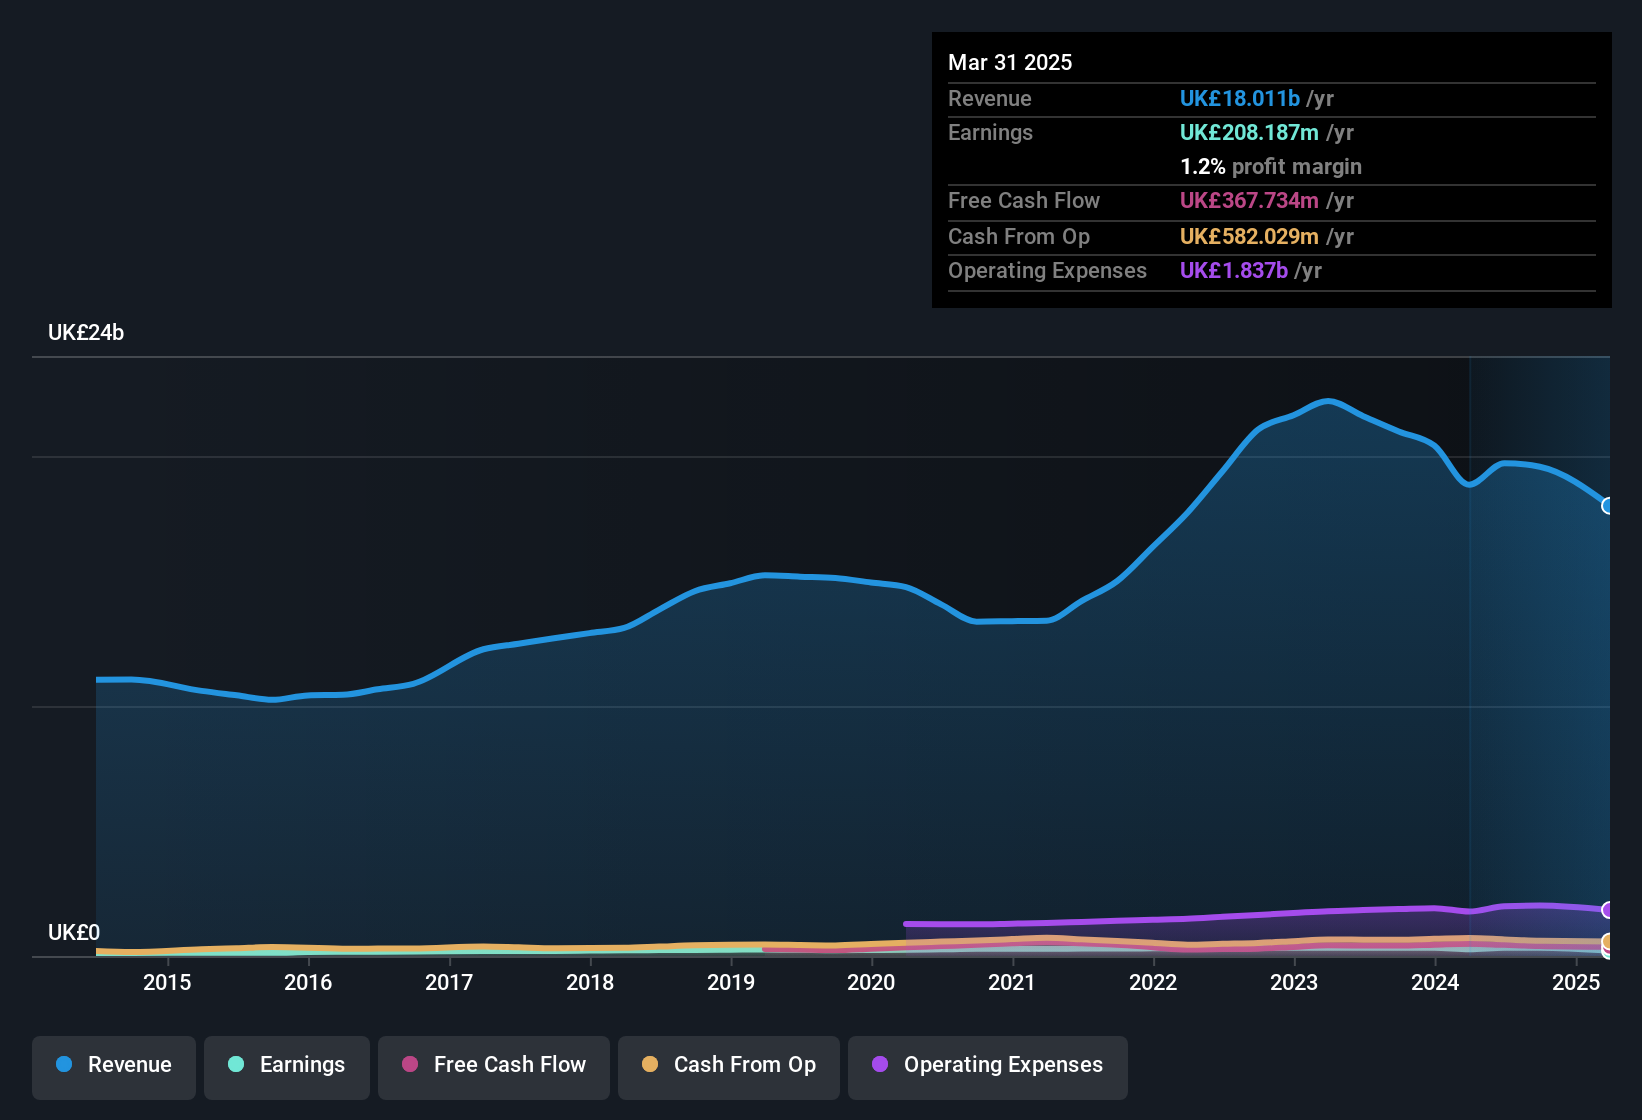This screenshot has width=1642, height=1120.
Task: Click the Cash From Op orange end-point marker
Action: click(x=1608, y=941)
